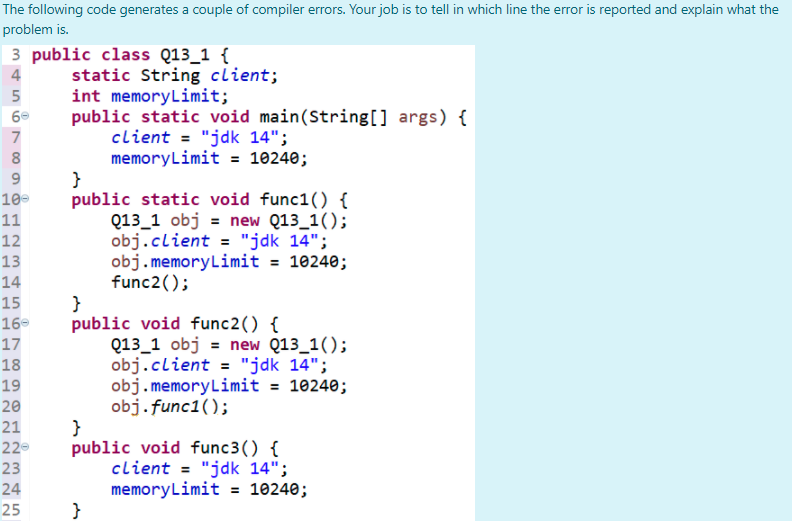The image size is (792, 521).
Task: Click 'int memoryLimit;' declaration
Action: 150,96
